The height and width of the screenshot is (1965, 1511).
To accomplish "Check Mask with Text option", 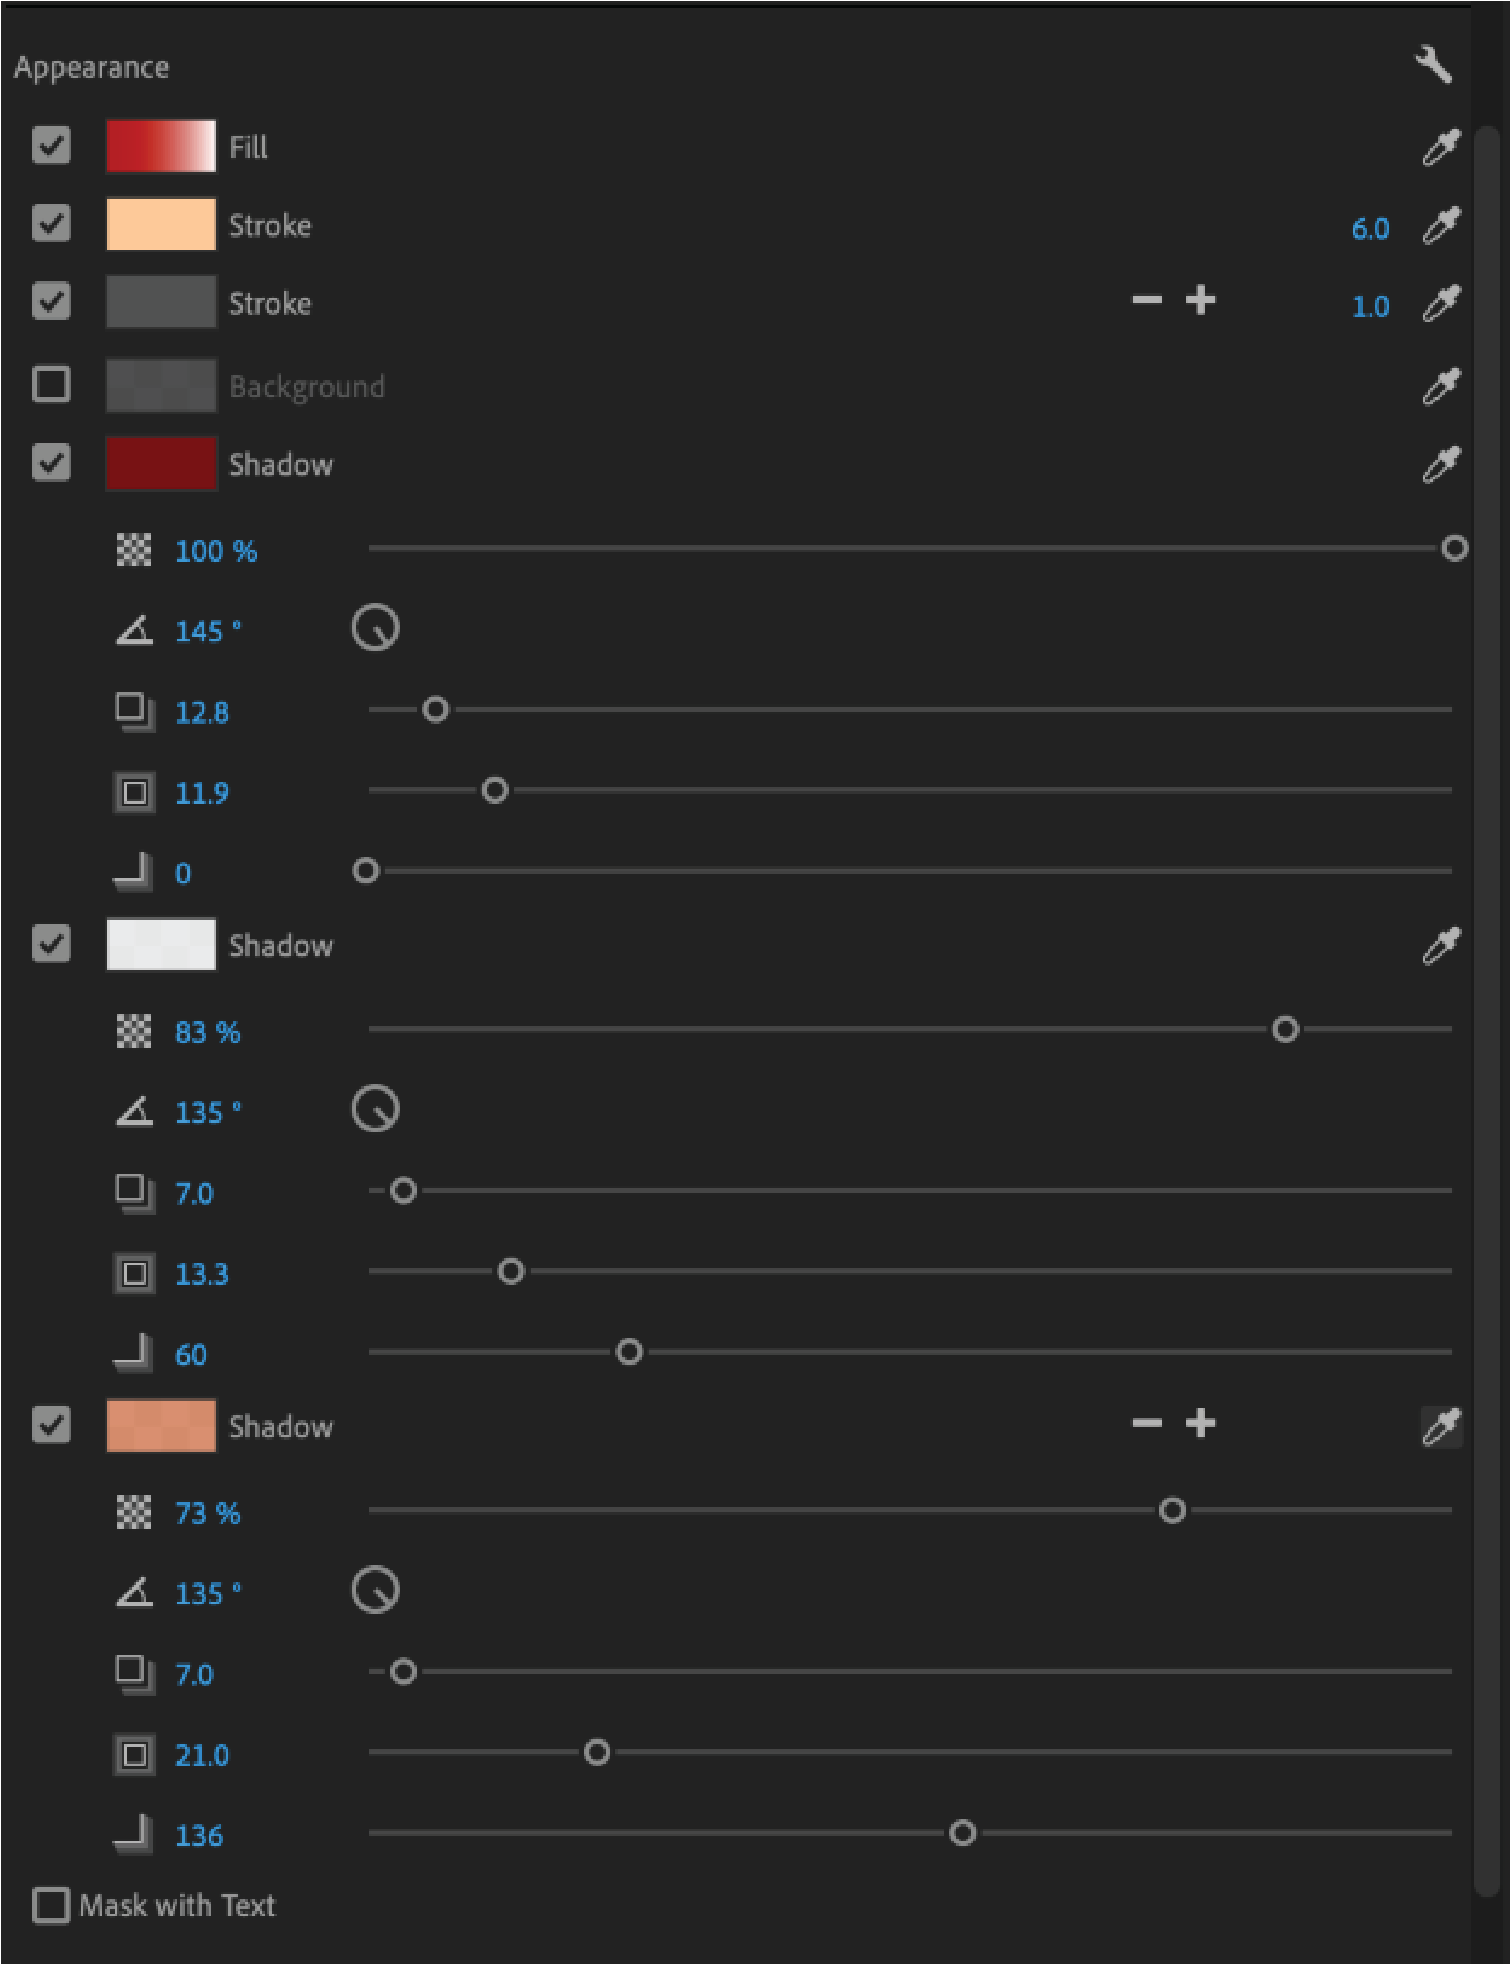I will coord(51,1905).
